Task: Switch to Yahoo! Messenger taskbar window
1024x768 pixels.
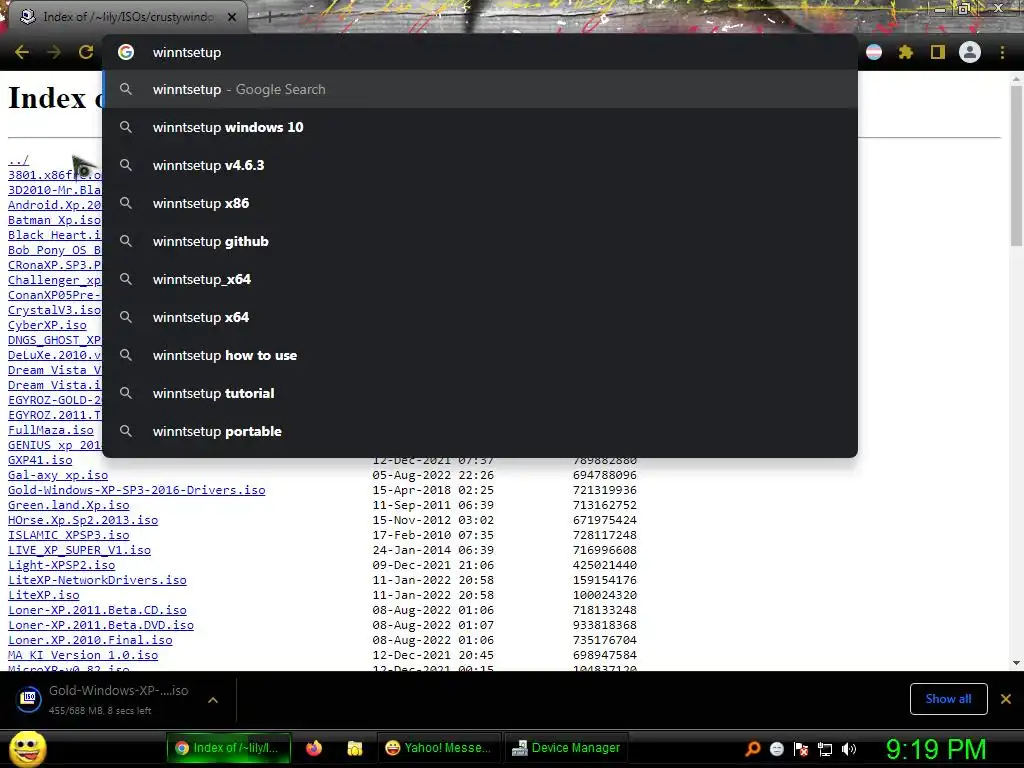Action: (x=438, y=748)
